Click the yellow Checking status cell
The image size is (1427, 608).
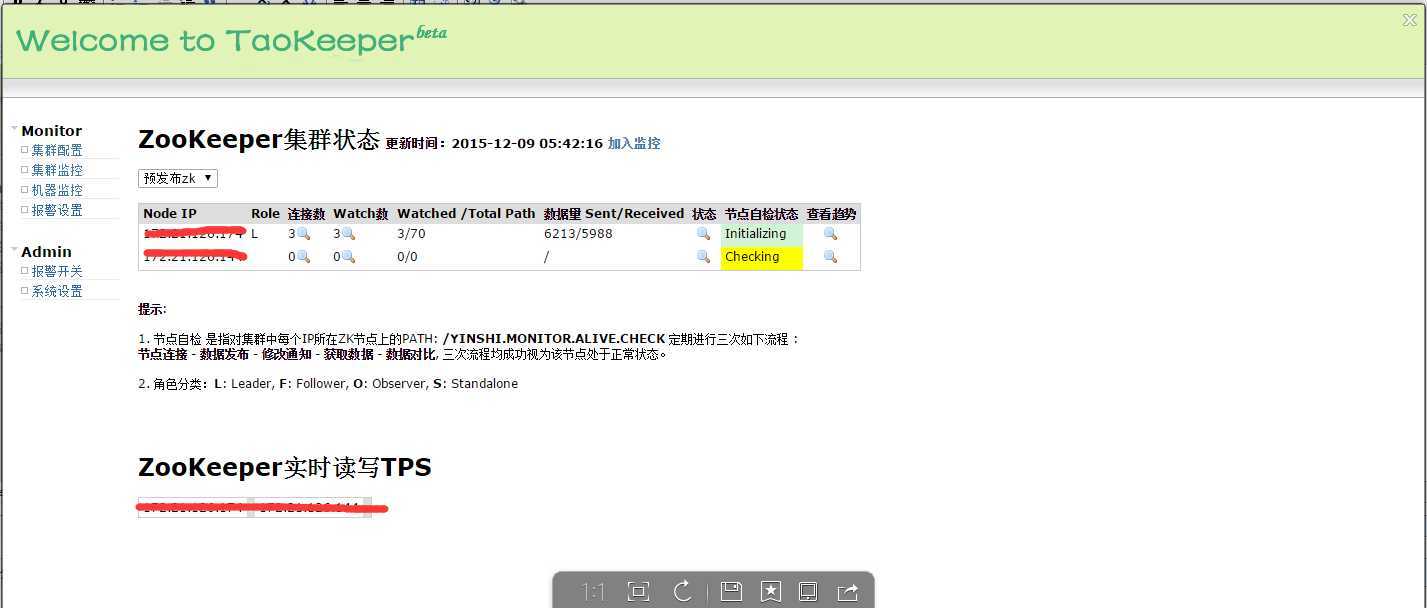(x=761, y=257)
